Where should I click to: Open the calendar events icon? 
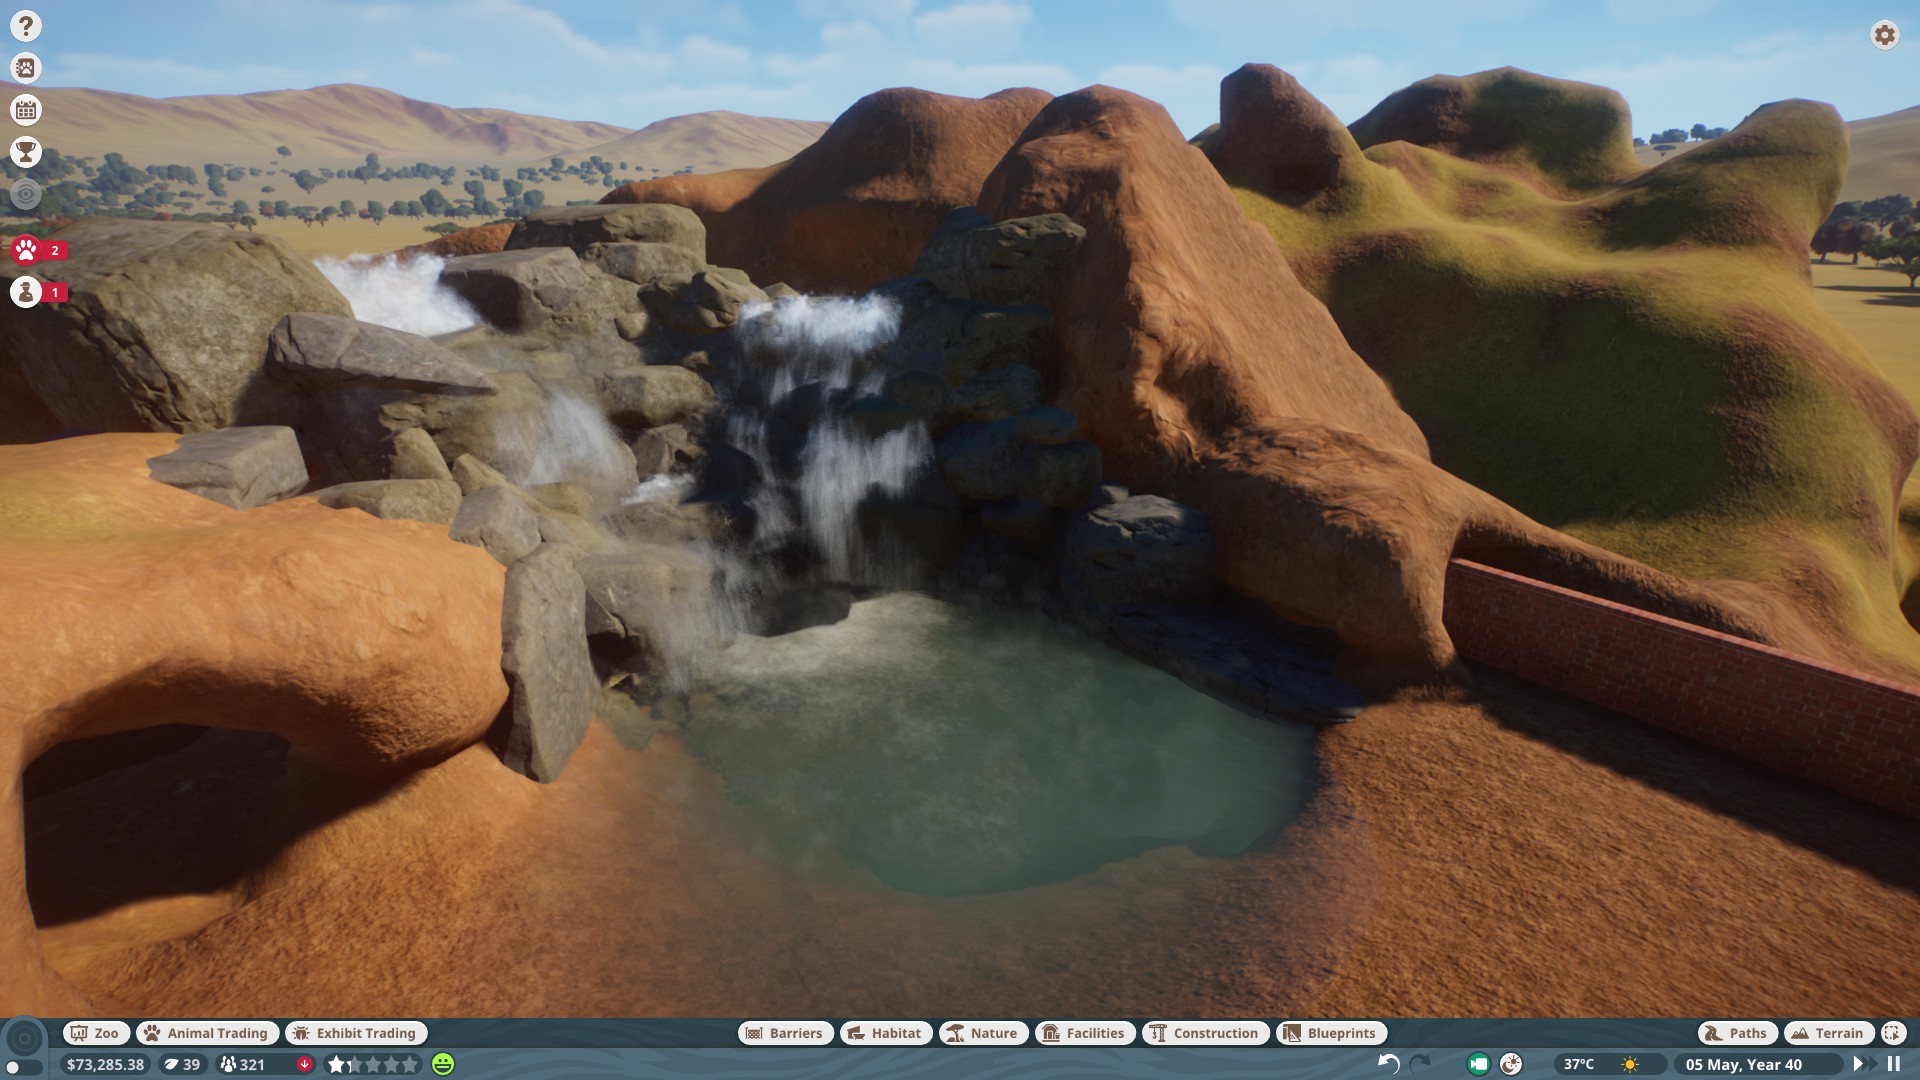26,110
